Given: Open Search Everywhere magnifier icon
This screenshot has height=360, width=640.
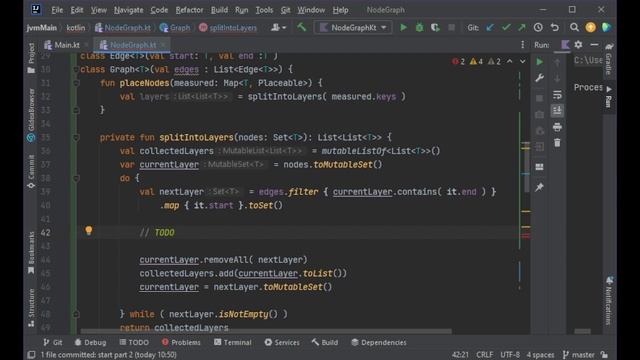Looking at the screenshot, I should (574, 27).
